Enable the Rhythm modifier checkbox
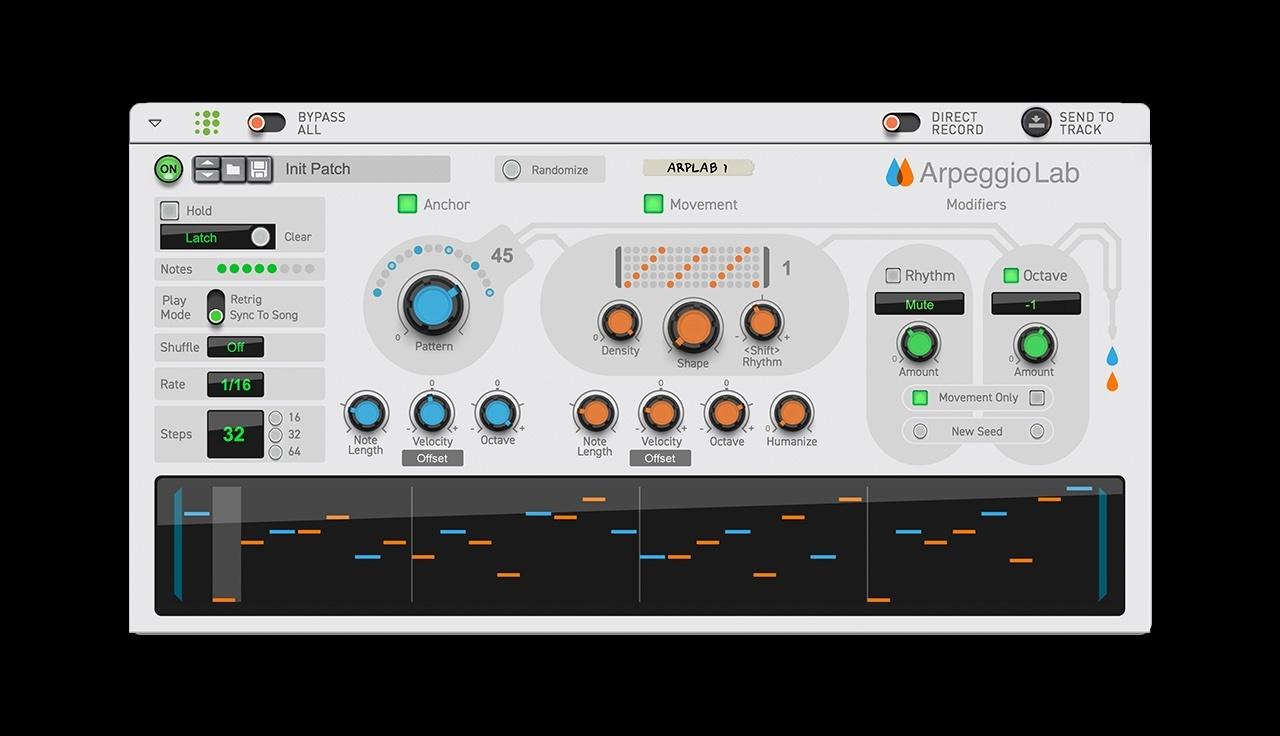1280x736 pixels. (893, 276)
